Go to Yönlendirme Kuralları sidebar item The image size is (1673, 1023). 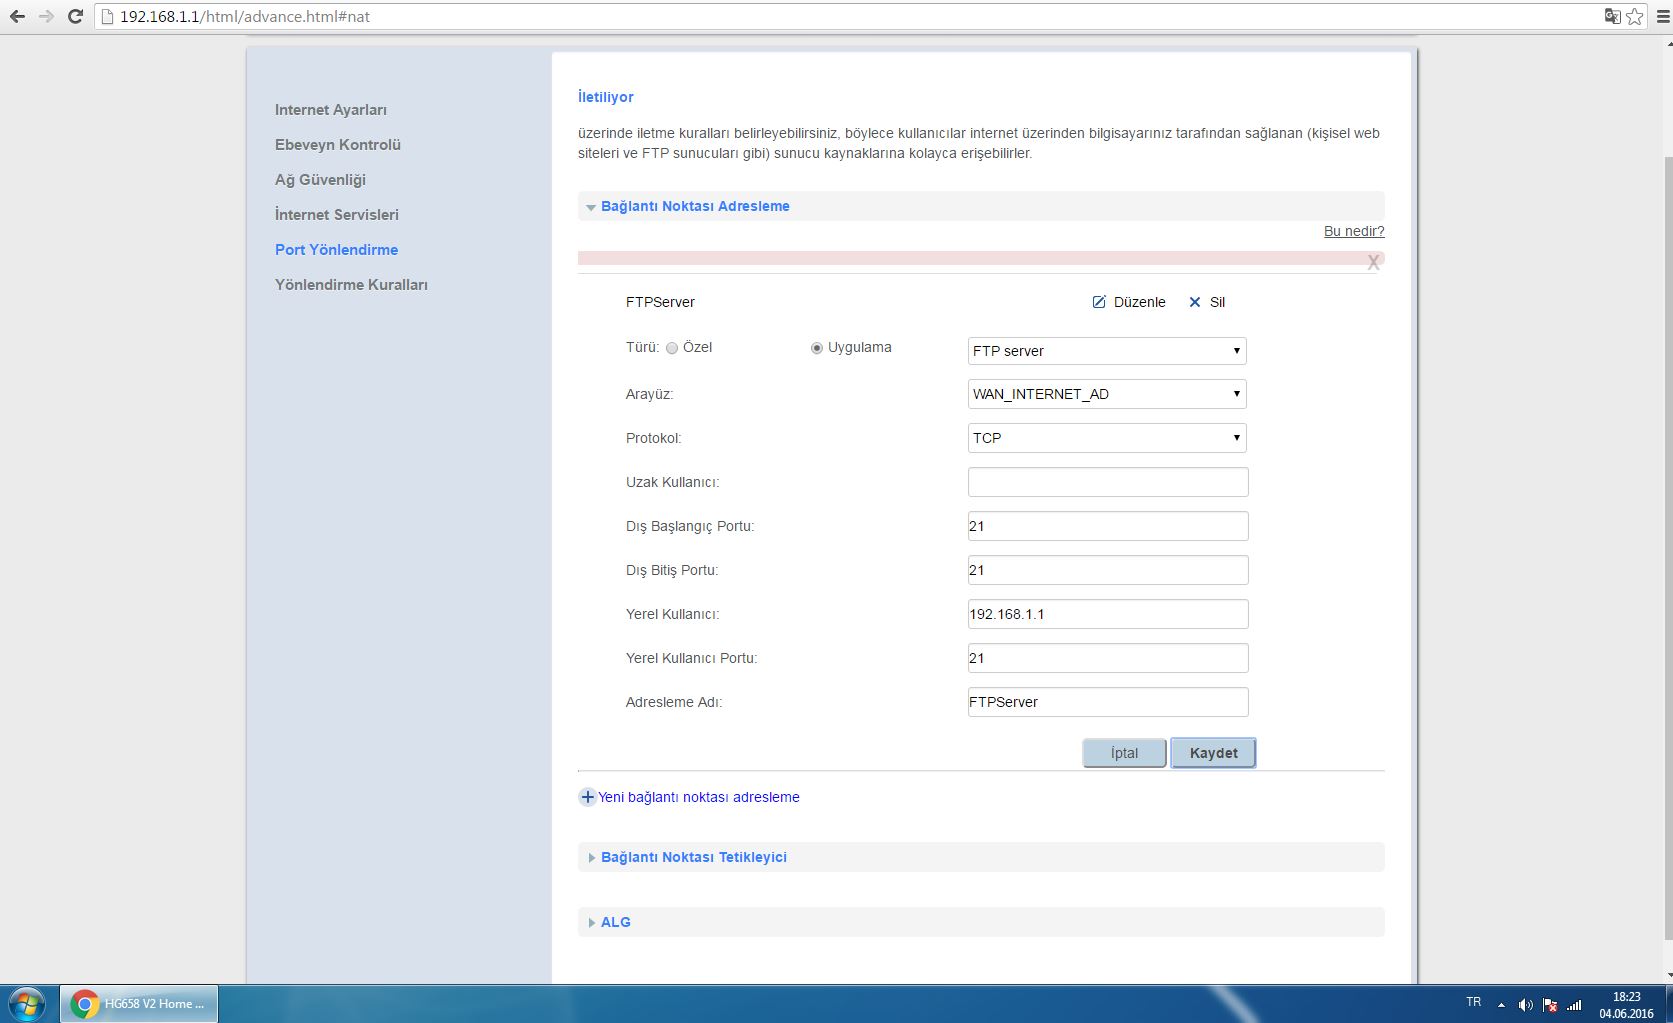(351, 285)
